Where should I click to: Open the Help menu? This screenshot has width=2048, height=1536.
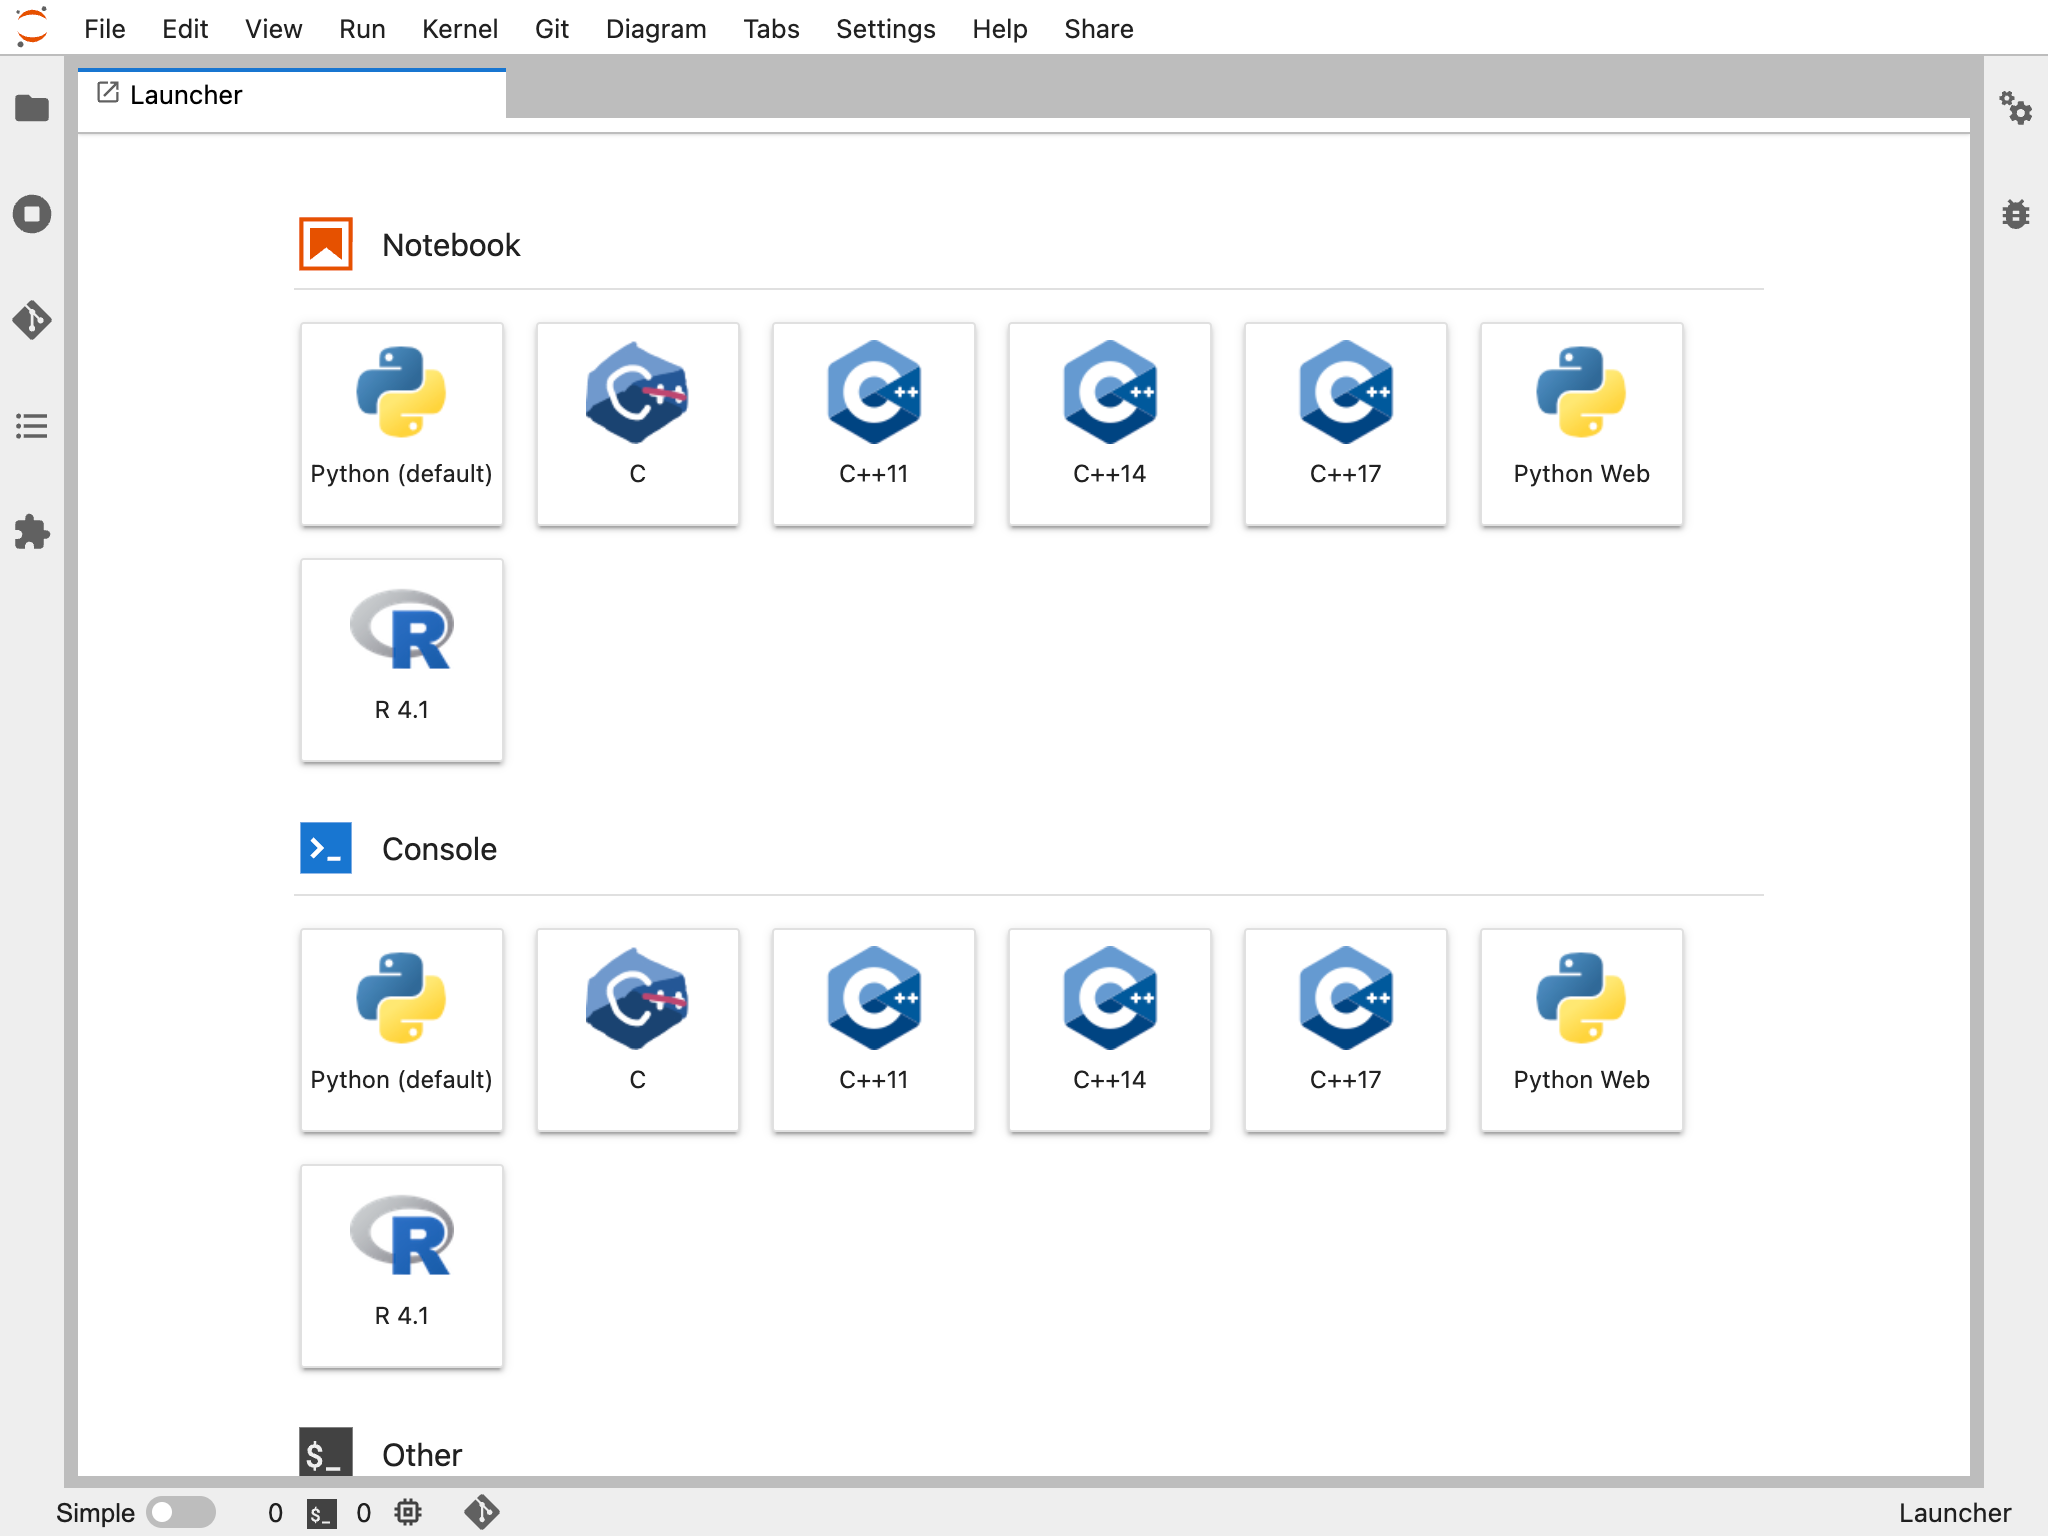[1000, 29]
